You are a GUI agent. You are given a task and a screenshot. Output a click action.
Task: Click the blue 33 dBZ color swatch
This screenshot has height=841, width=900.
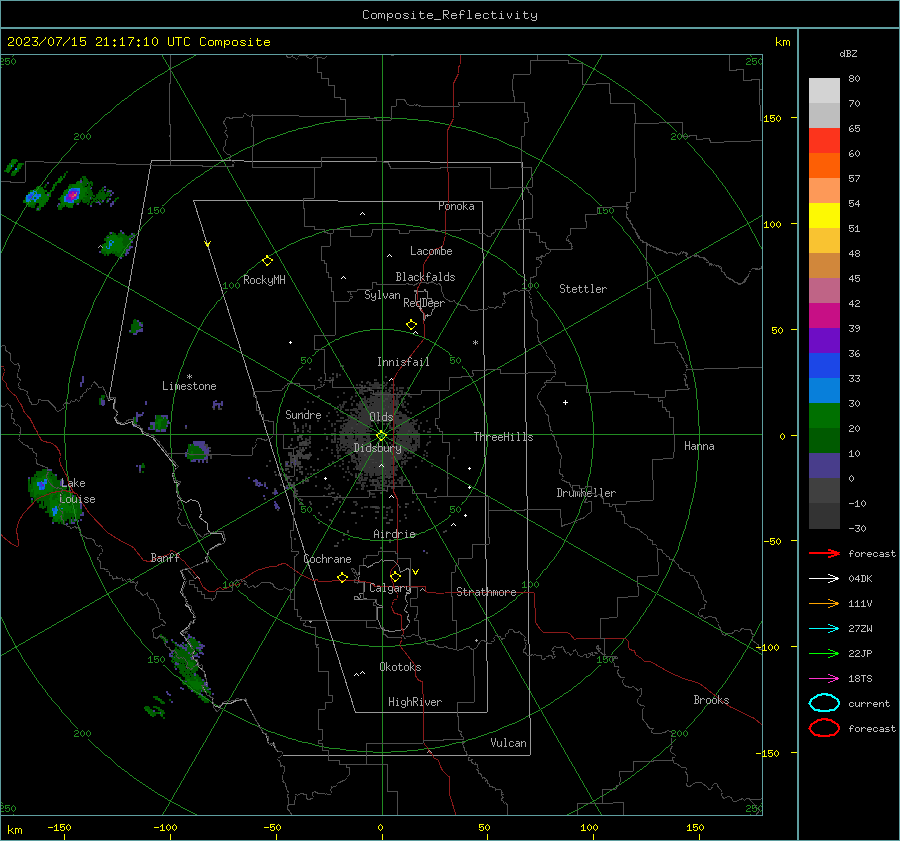click(824, 390)
